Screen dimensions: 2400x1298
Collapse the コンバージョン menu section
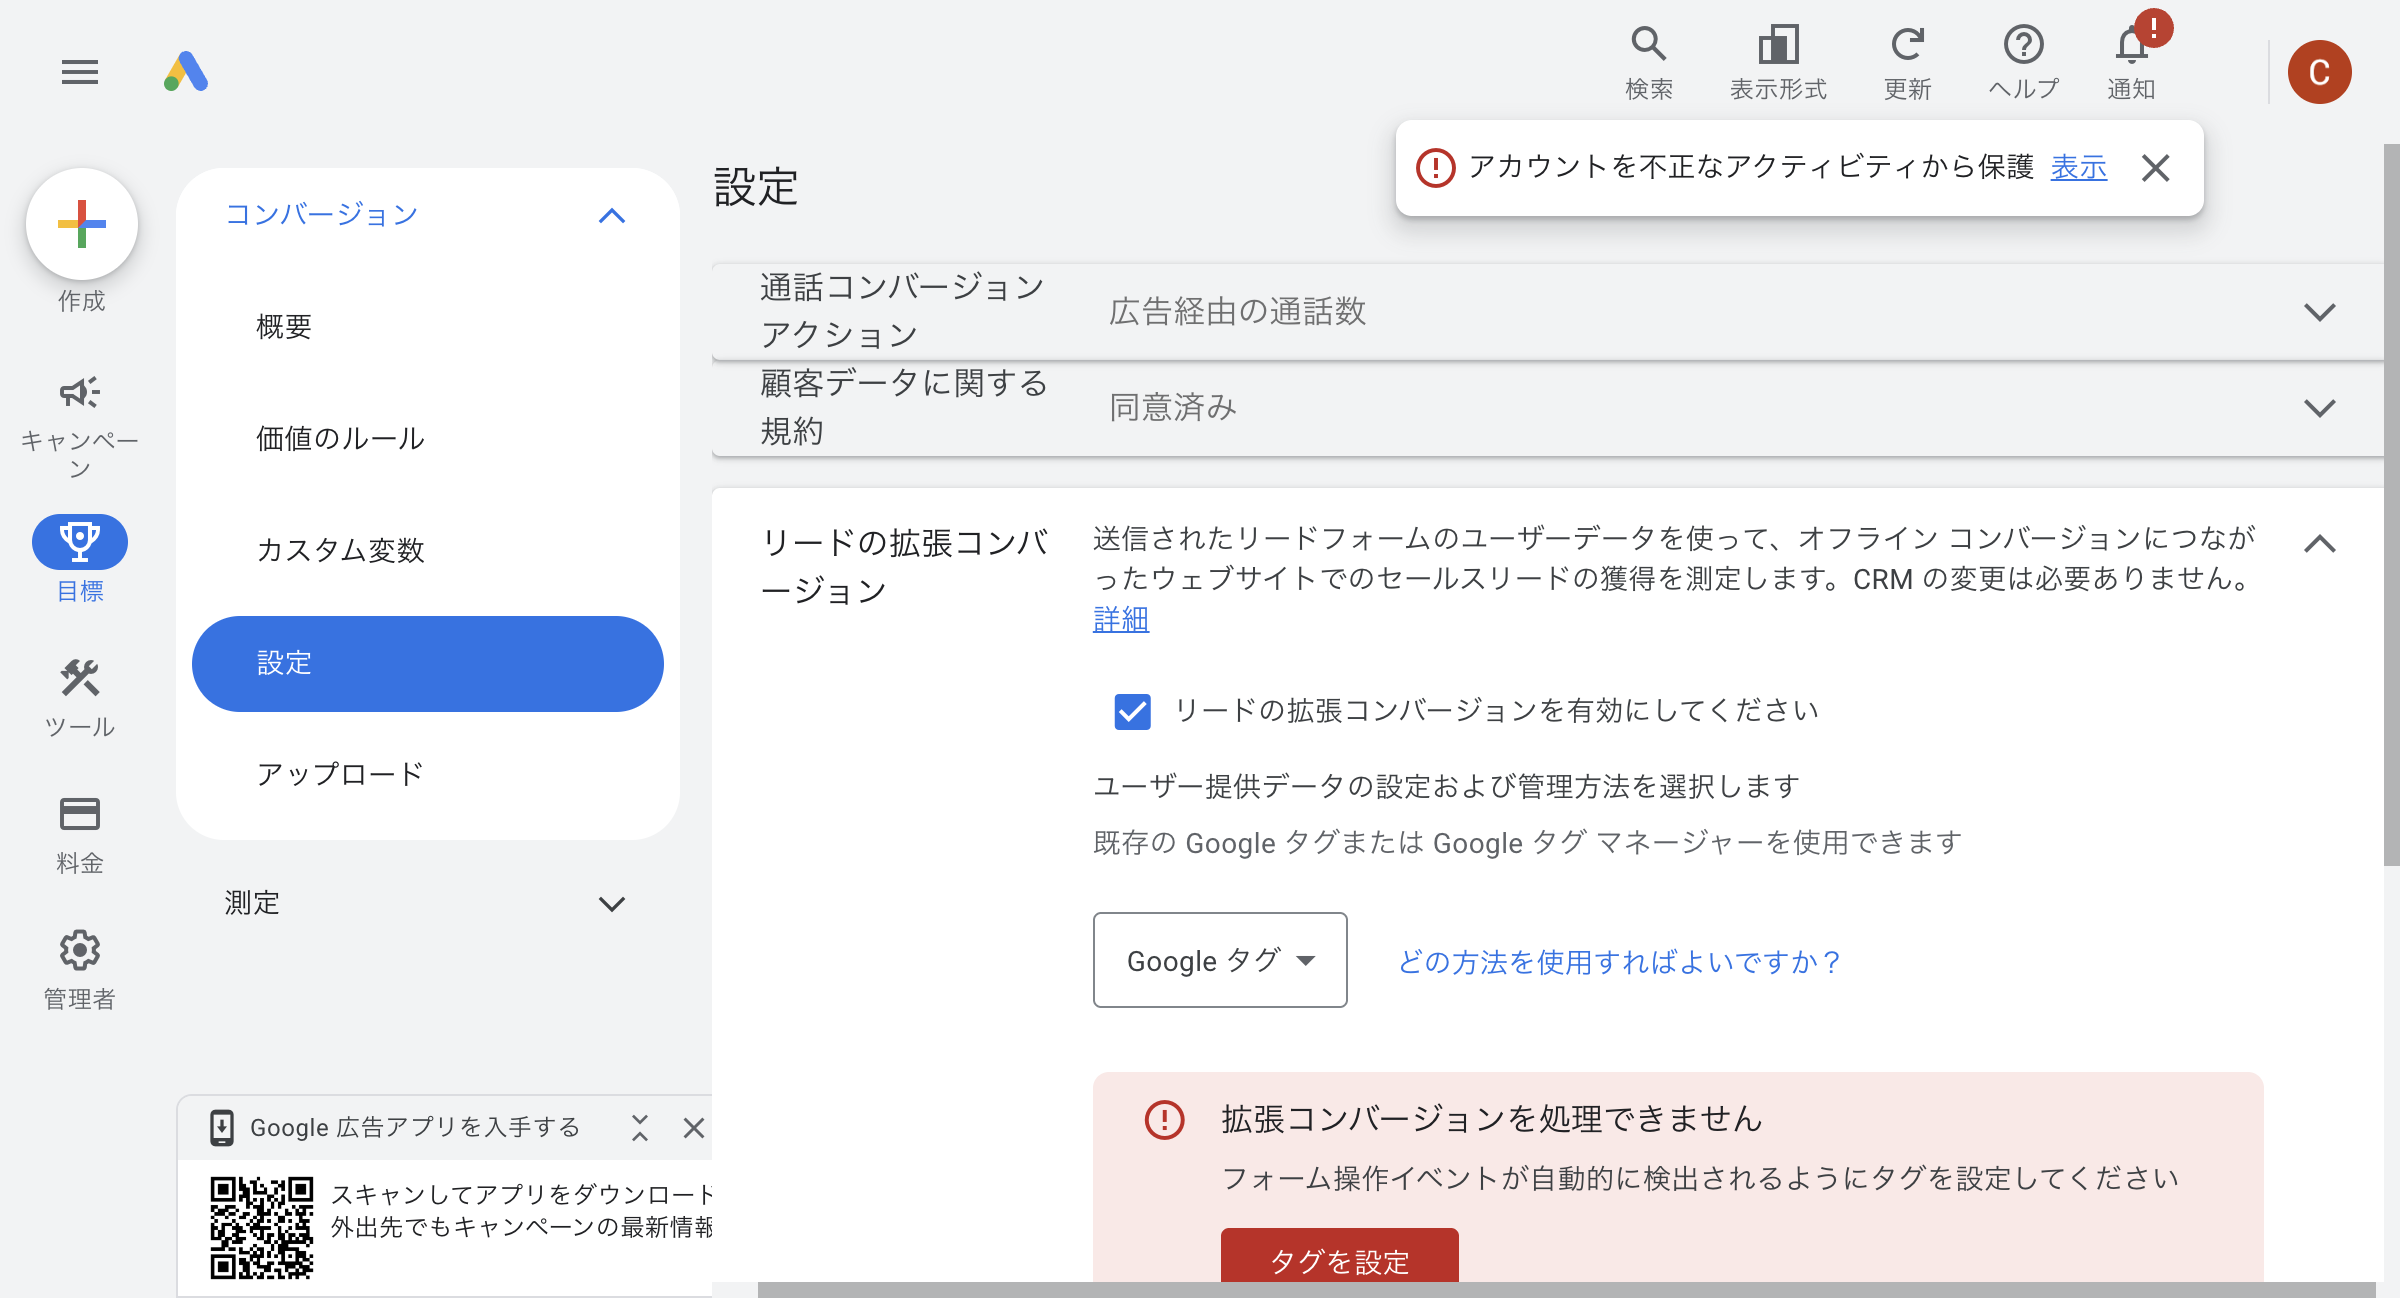(612, 216)
